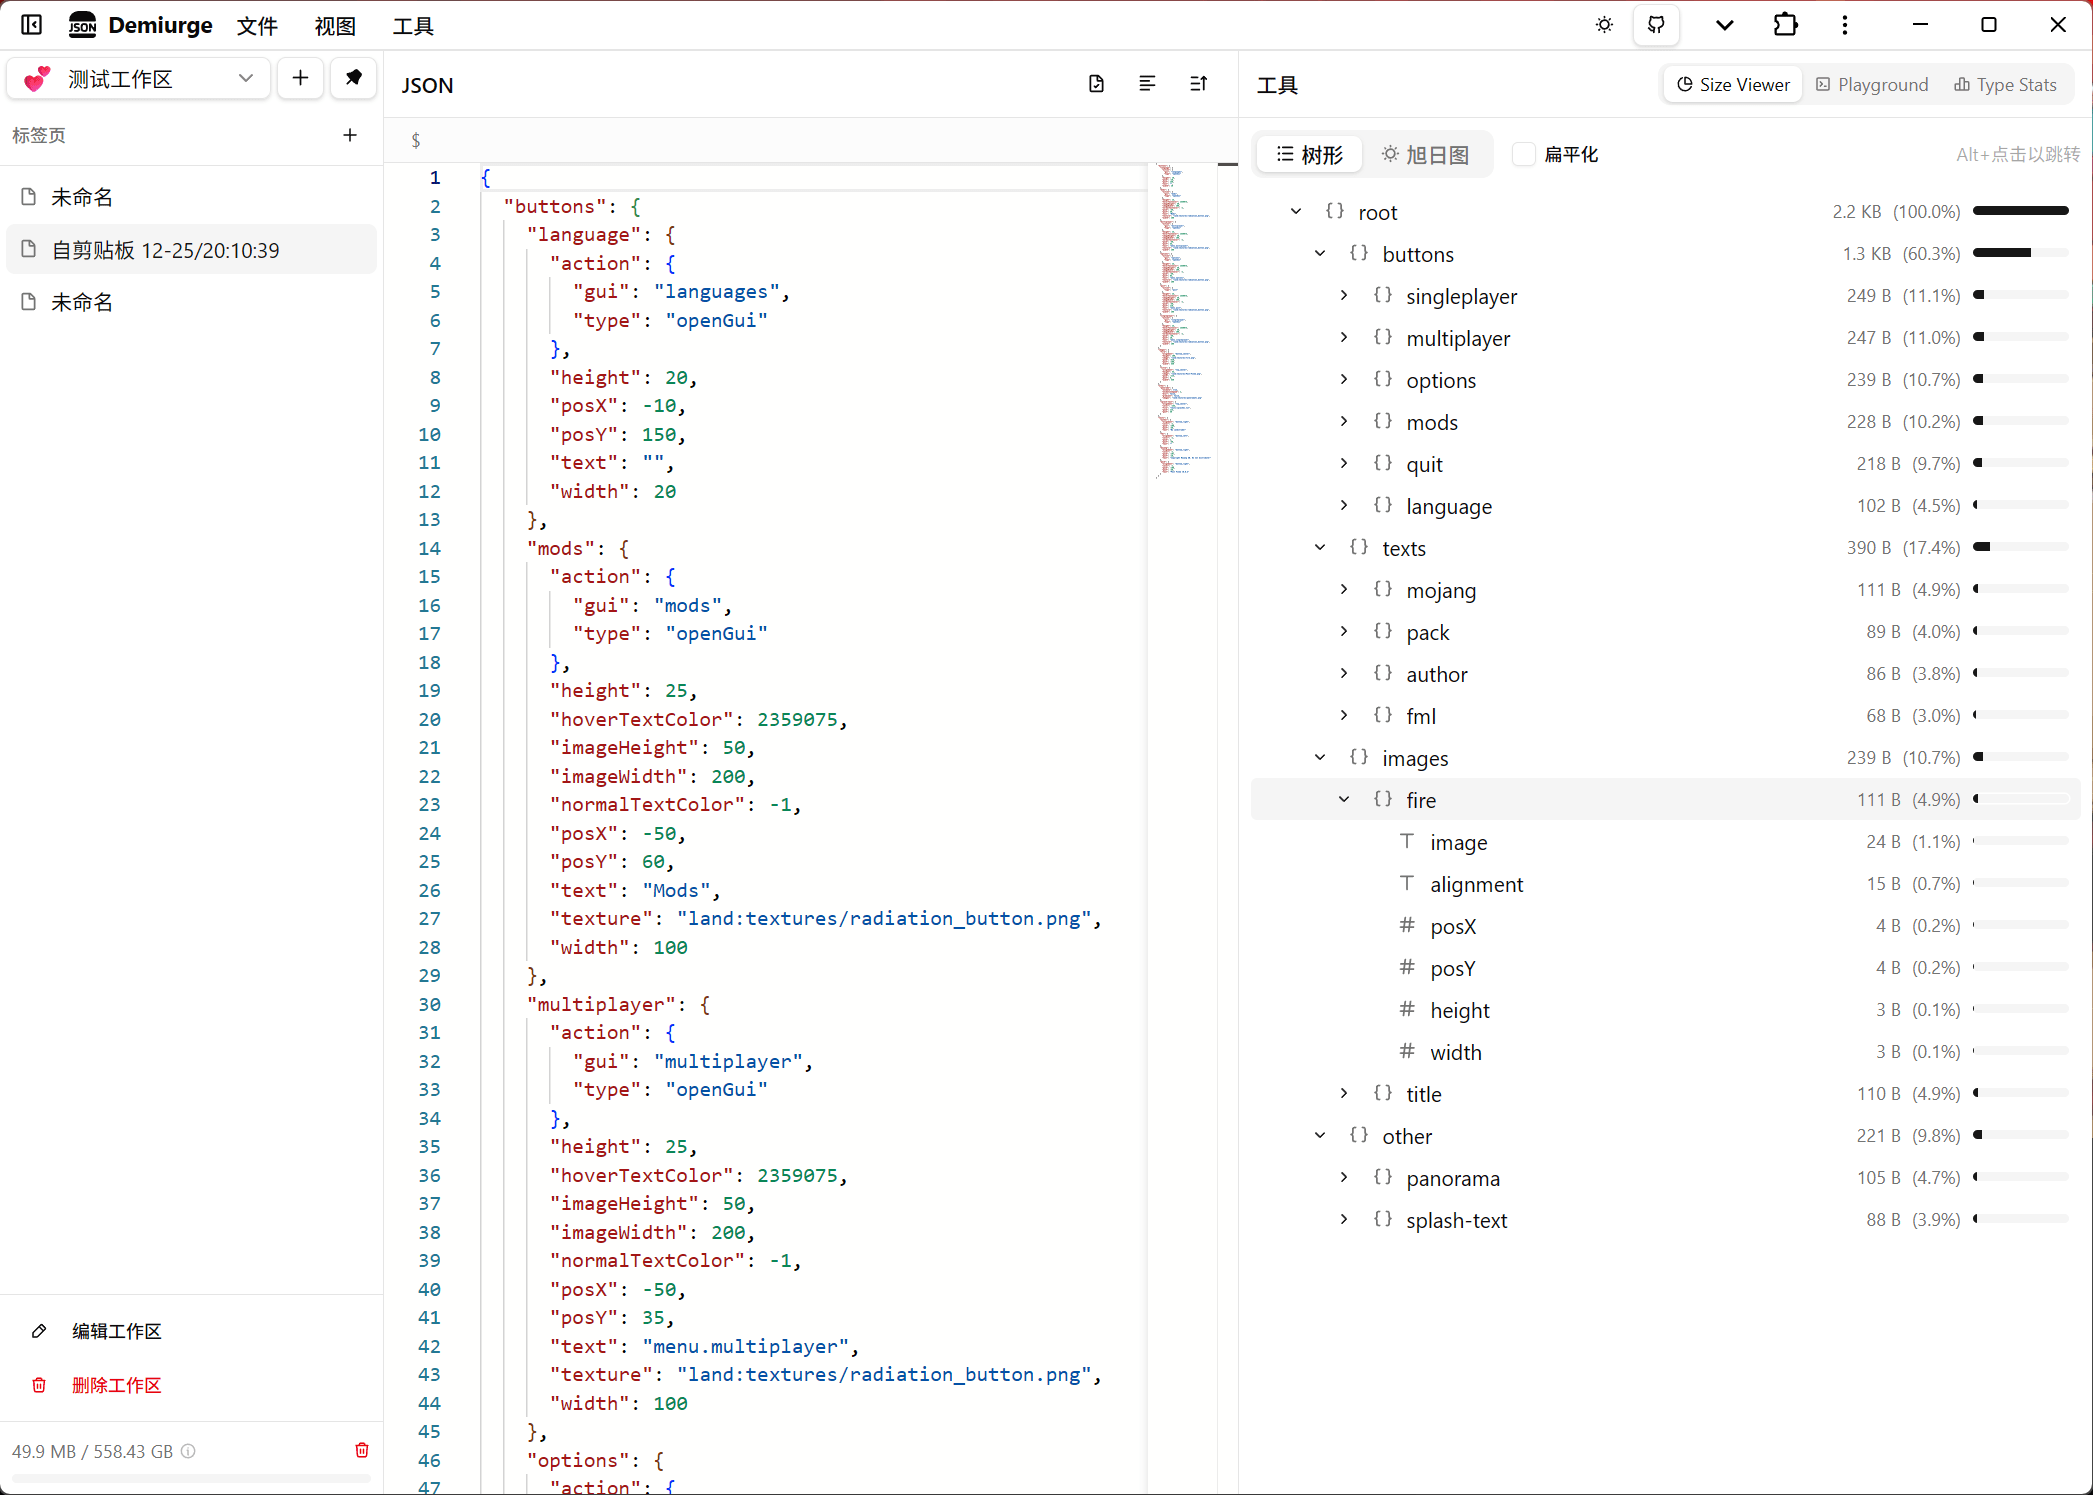This screenshot has height=1495, width=2093.
Task: Enable the 扁平化 checkbox
Action: tap(1523, 154)
